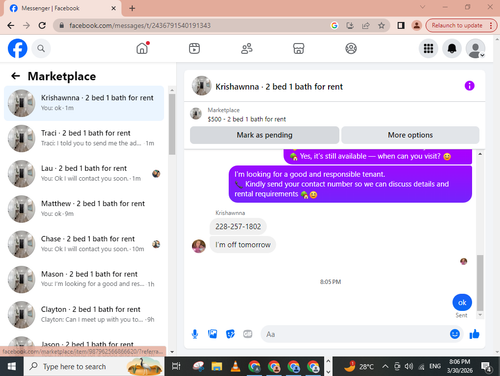
Task: Click Krishawnna's avatar beside her messages
Action: click(x=199, y=246)
